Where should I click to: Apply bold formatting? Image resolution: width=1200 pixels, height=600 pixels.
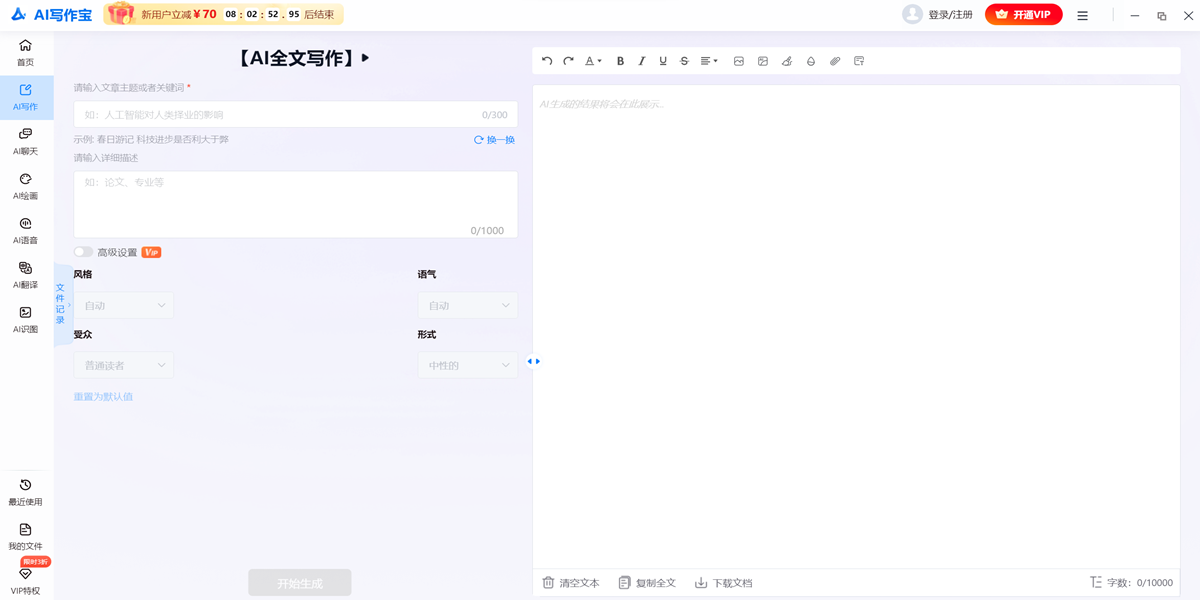coord(620,61)
